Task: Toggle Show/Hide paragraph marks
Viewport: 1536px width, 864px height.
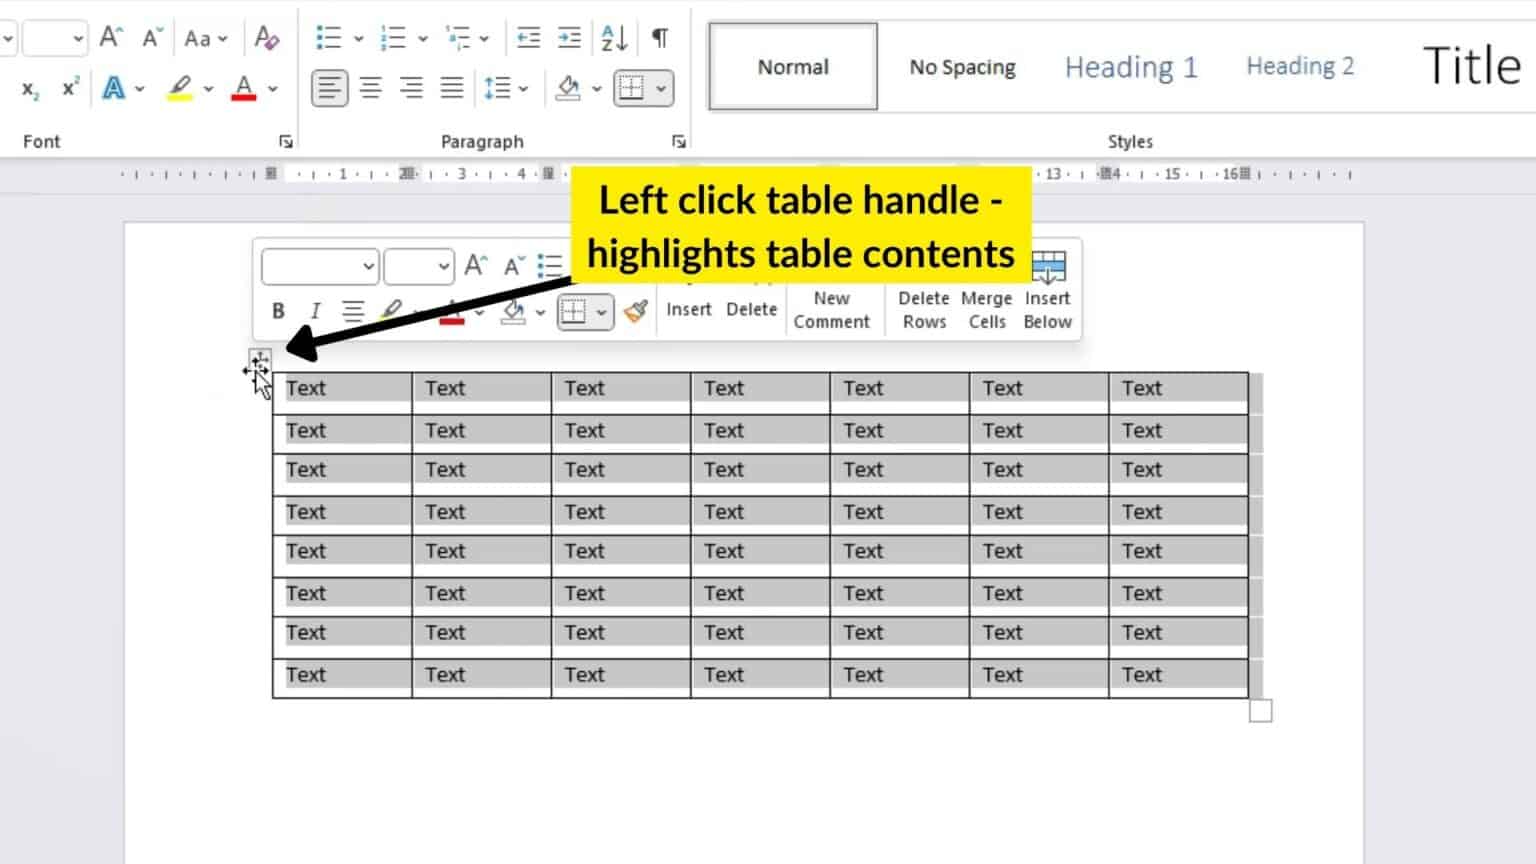Action: click(x=657, y=37)
